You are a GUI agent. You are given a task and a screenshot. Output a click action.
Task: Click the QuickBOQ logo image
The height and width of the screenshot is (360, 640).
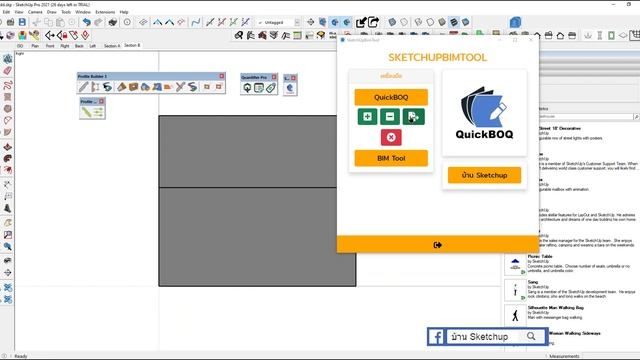point(484,113)
